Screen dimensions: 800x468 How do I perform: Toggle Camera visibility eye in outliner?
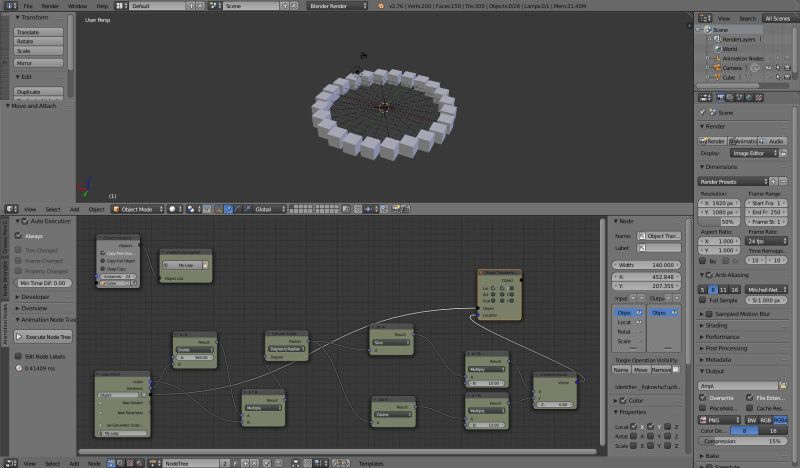click(768, 68)
